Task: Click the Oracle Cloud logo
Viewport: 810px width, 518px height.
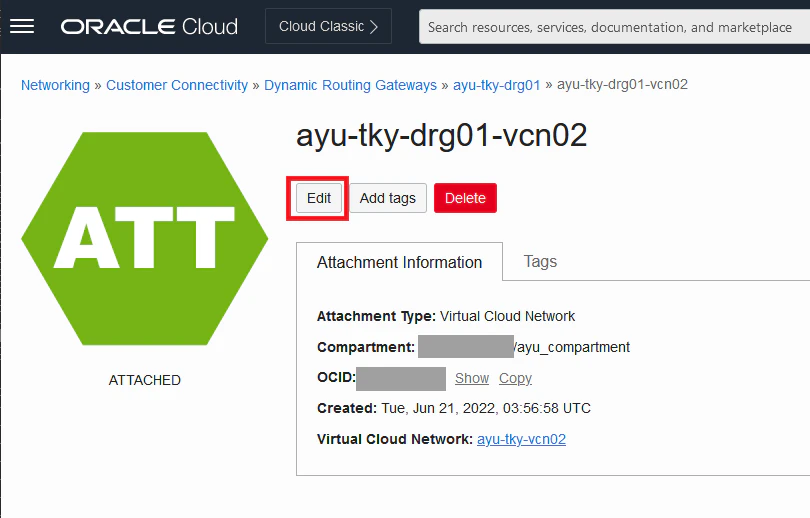Action: point(149,26)
